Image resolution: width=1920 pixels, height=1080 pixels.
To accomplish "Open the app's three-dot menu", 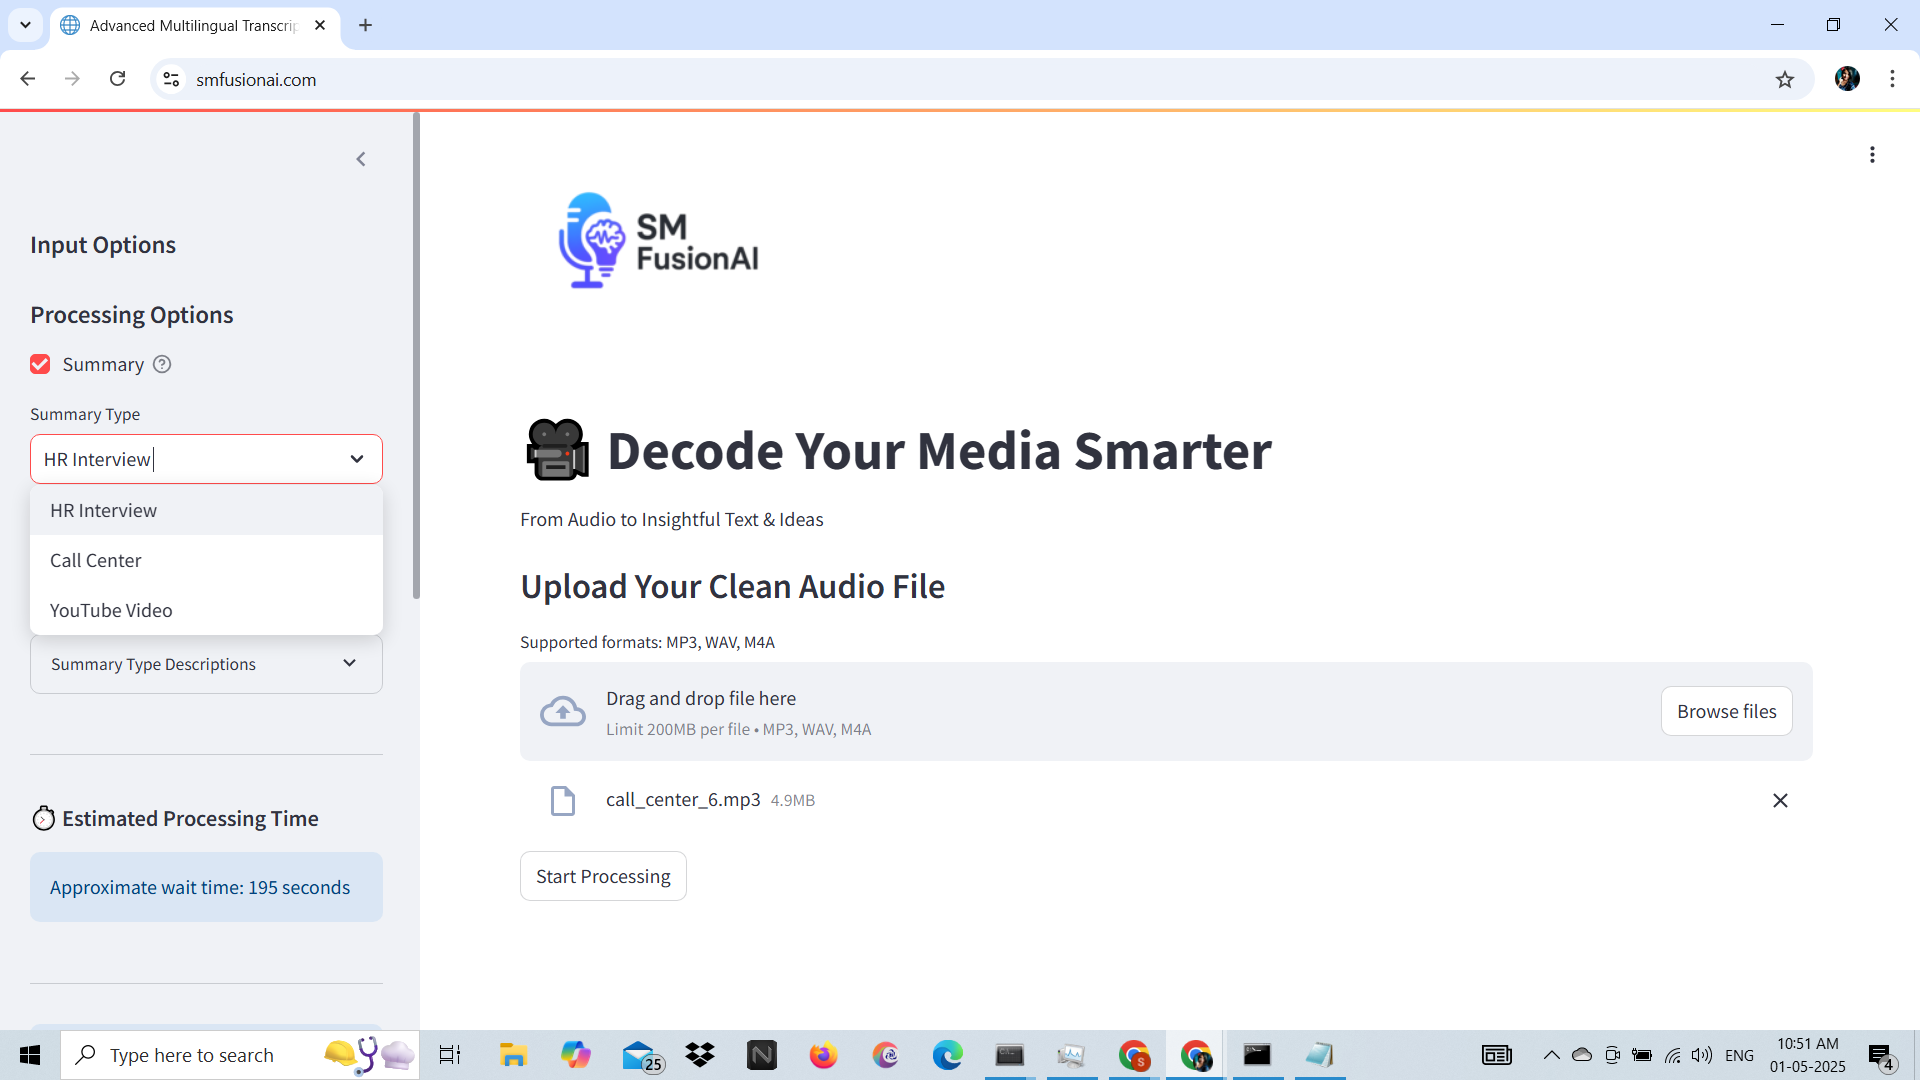I will (1872, 155).
